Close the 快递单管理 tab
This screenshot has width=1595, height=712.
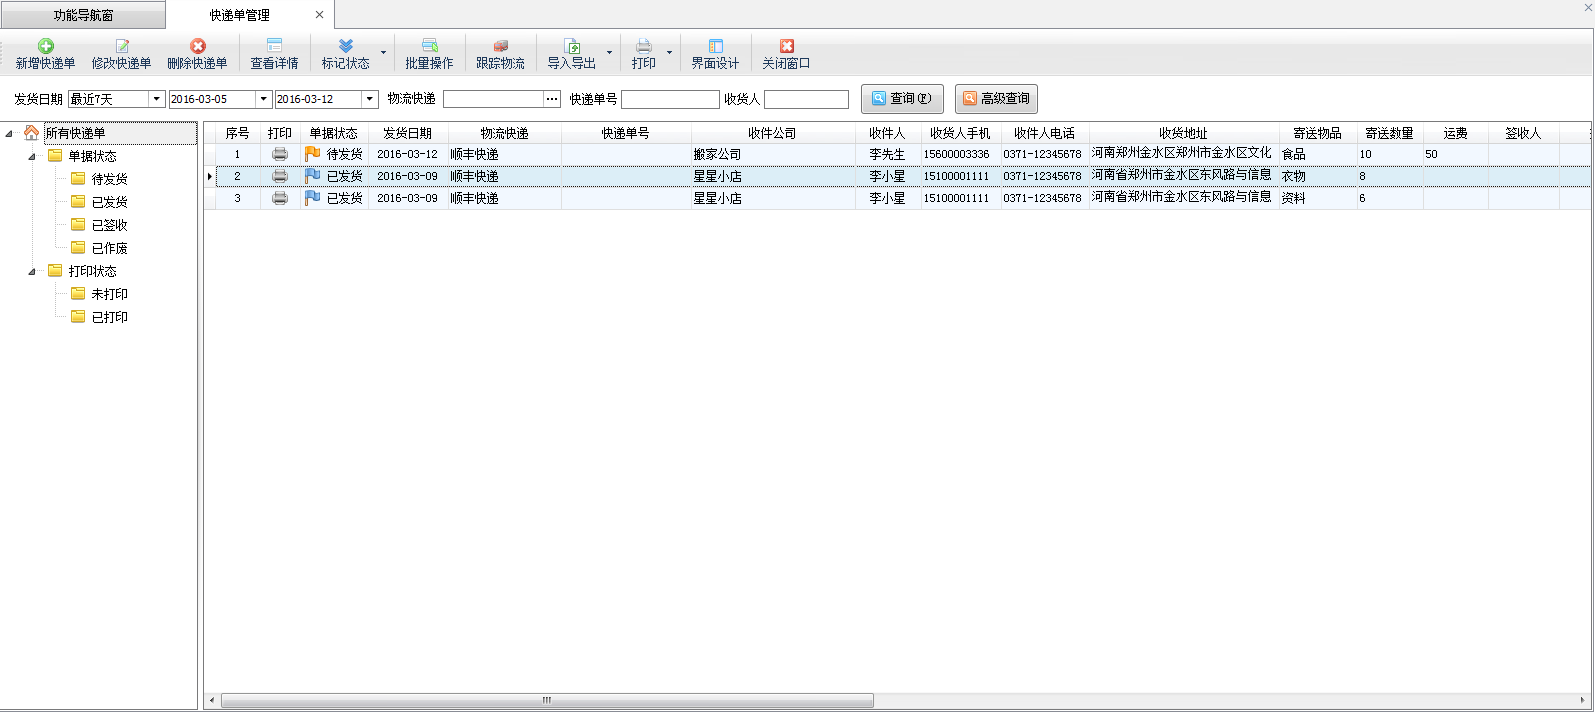(319, 15)
